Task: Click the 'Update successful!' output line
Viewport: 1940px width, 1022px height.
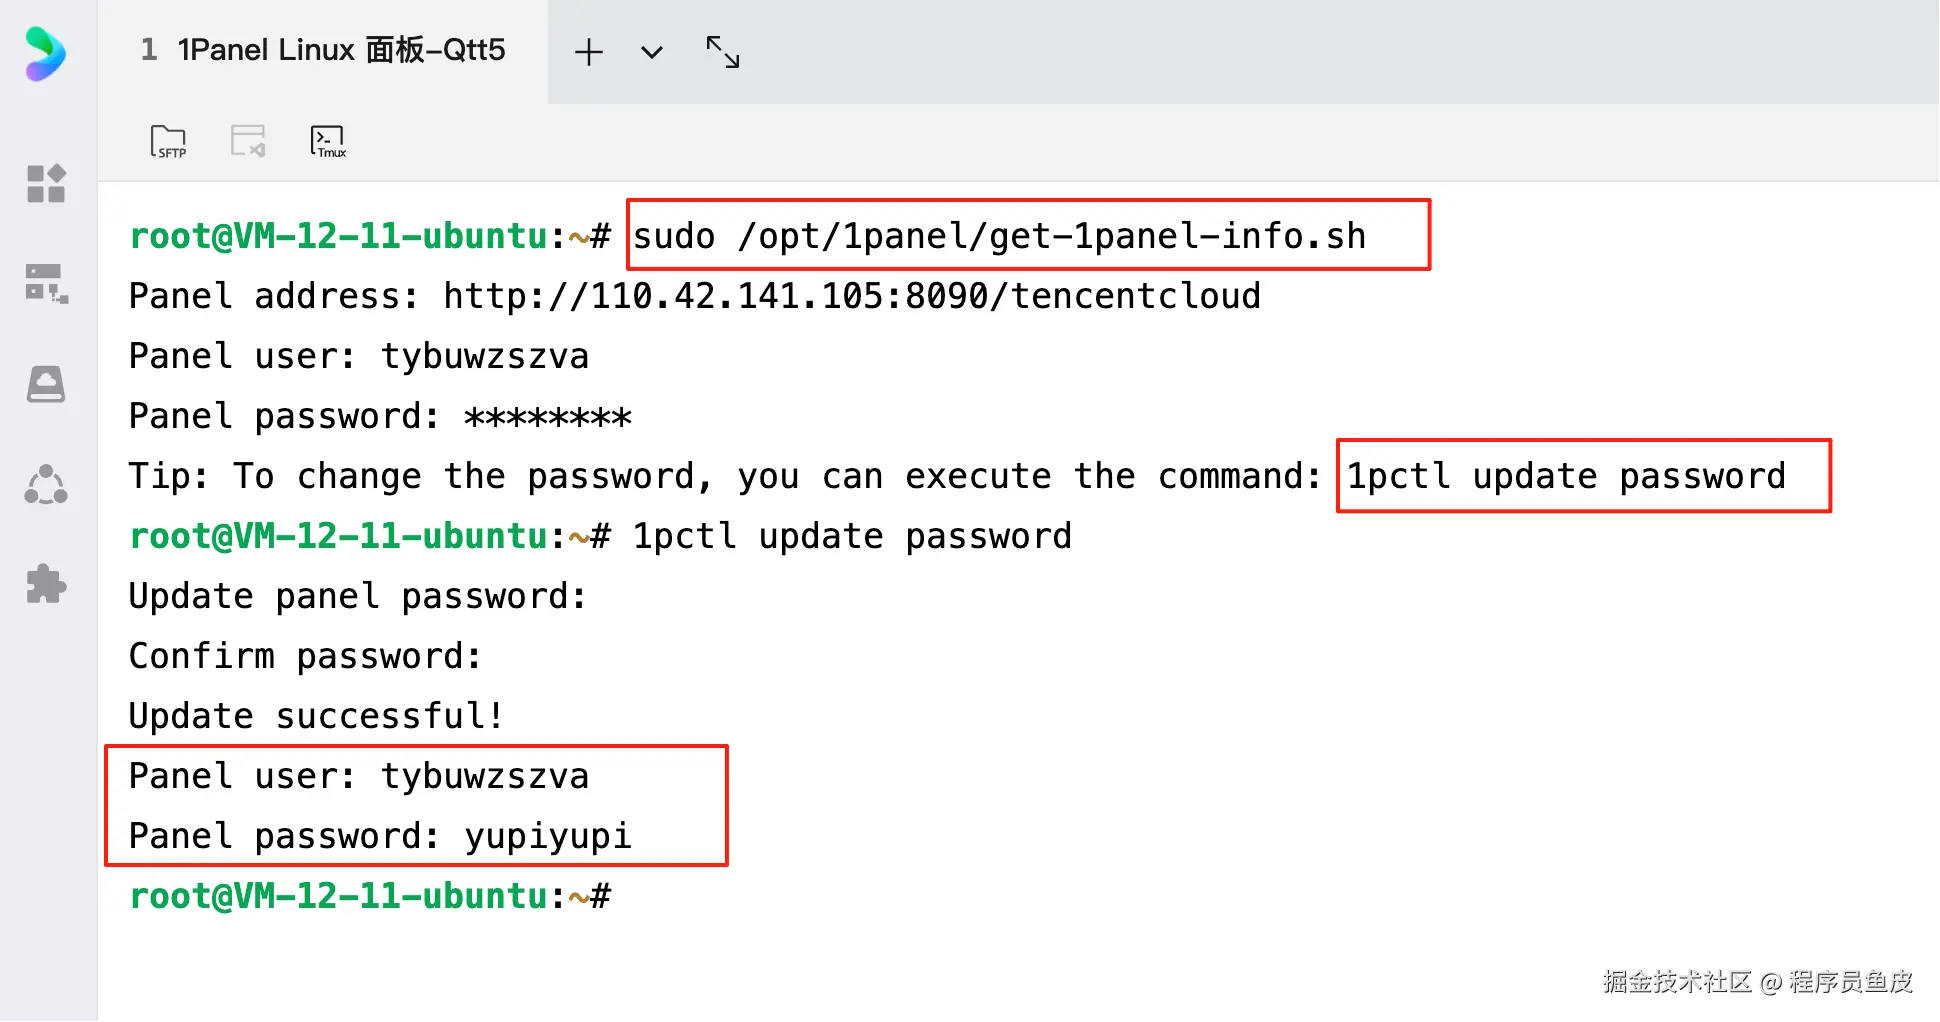Action: [316, 716]
